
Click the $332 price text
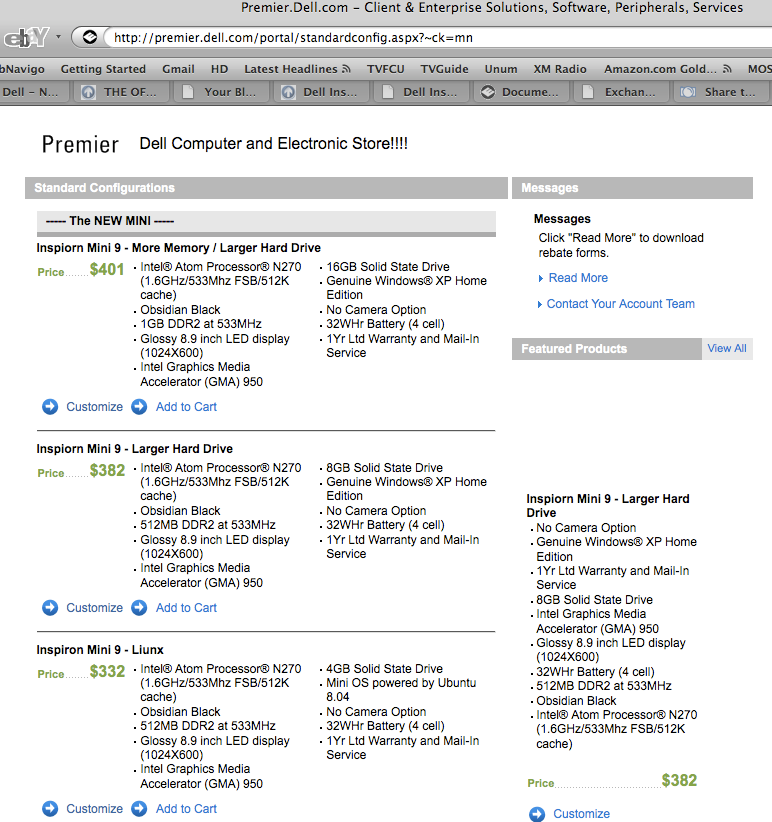tap(107, 672)
